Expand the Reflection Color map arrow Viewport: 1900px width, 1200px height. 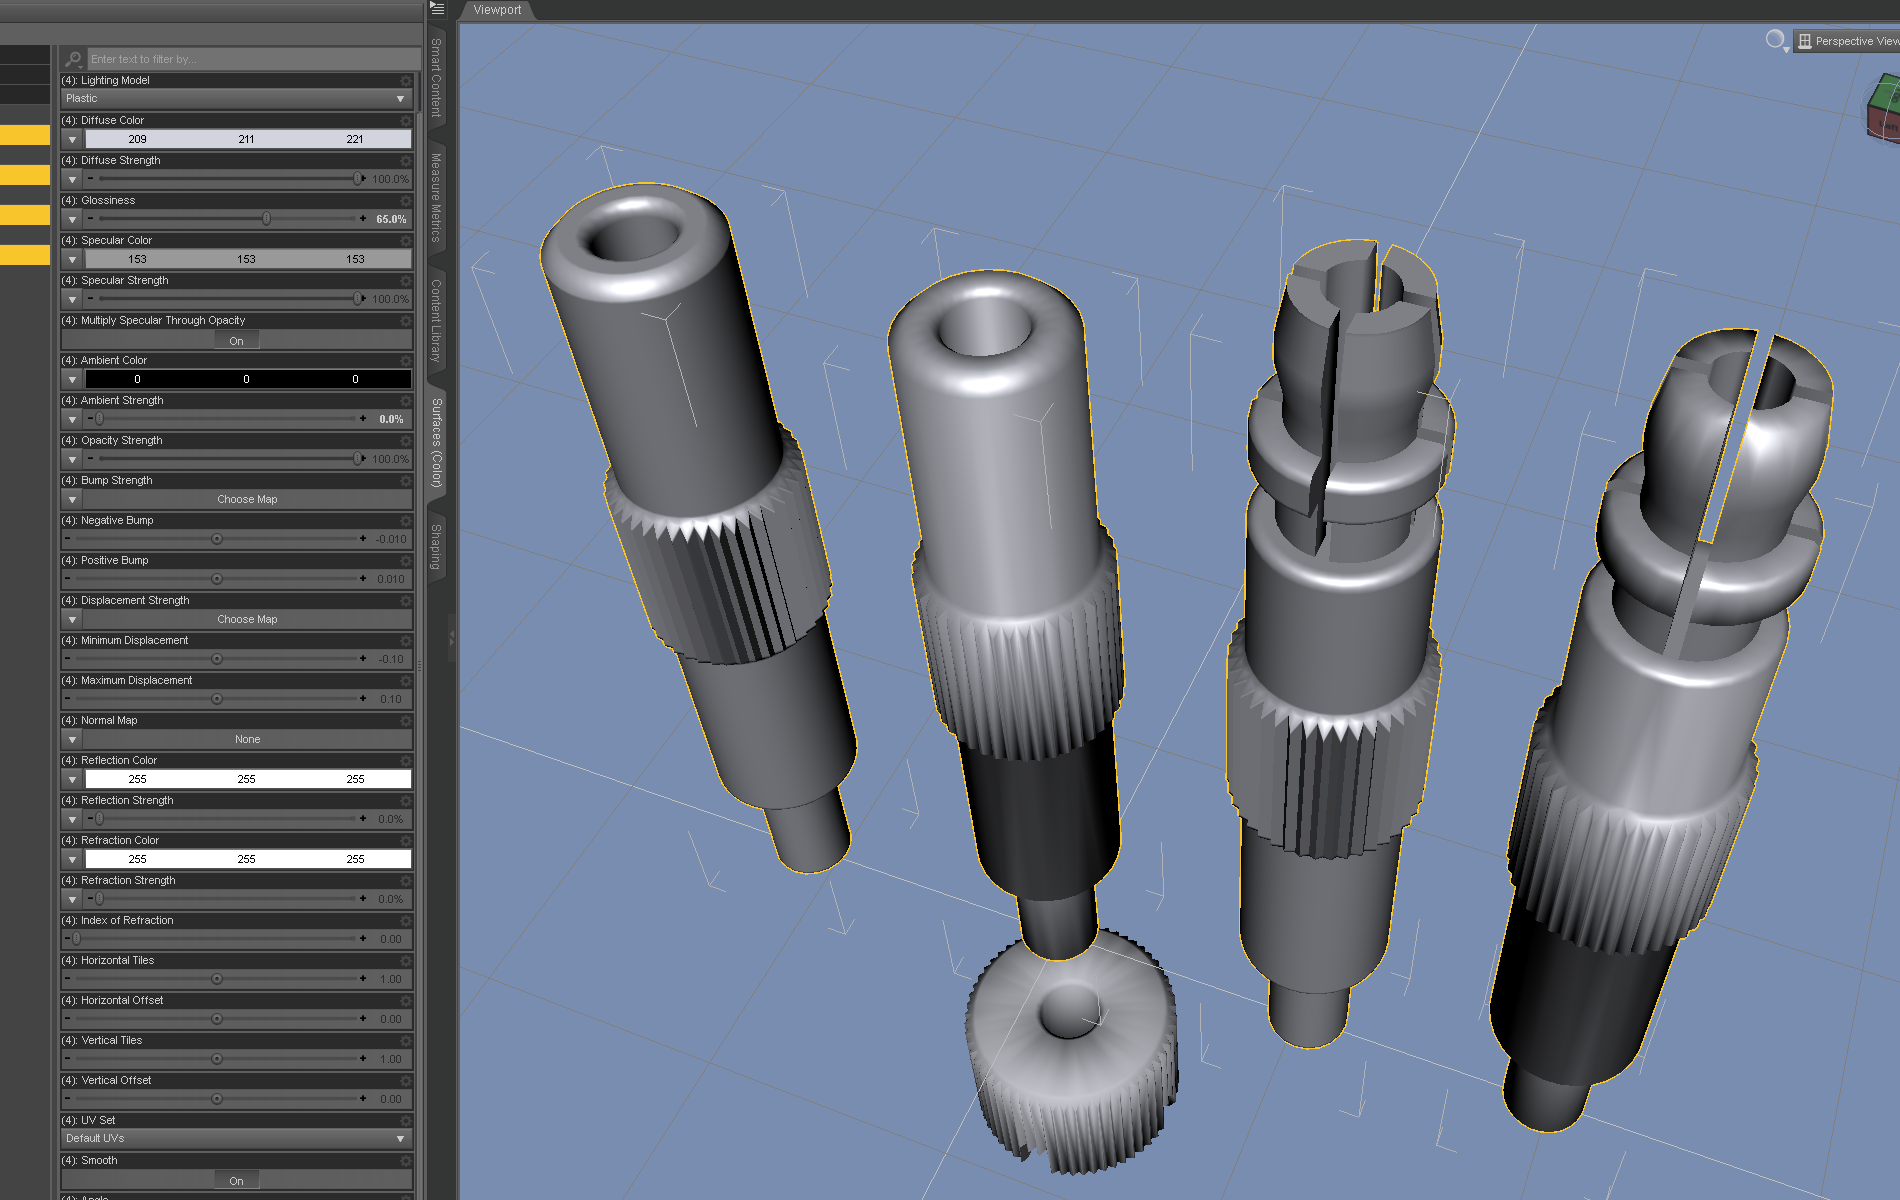pyautogui.click(x=73, y=779)
